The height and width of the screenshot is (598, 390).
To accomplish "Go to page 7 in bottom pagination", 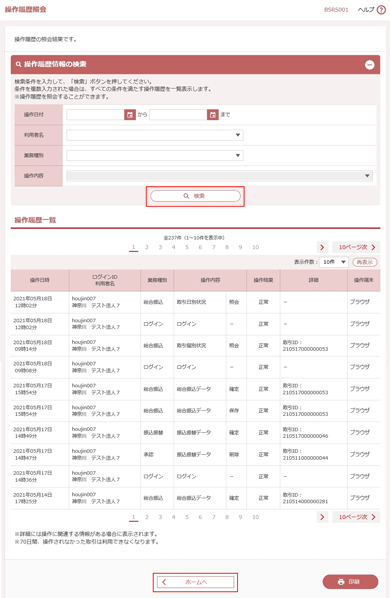I will pyautogui.click(x=213, y=517).
